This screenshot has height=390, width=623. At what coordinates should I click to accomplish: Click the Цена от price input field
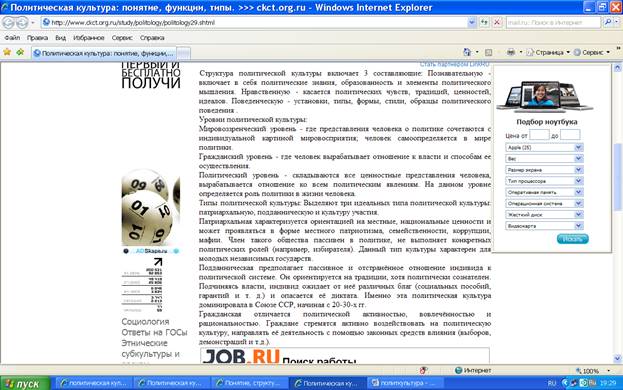[539, 135]
